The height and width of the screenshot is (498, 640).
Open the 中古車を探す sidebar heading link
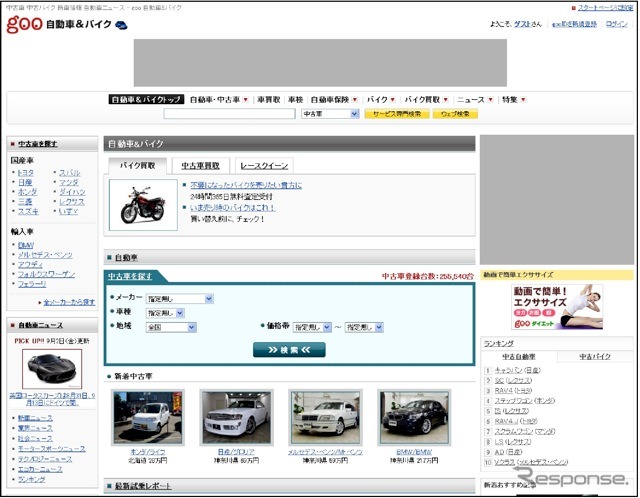[38, 144]
